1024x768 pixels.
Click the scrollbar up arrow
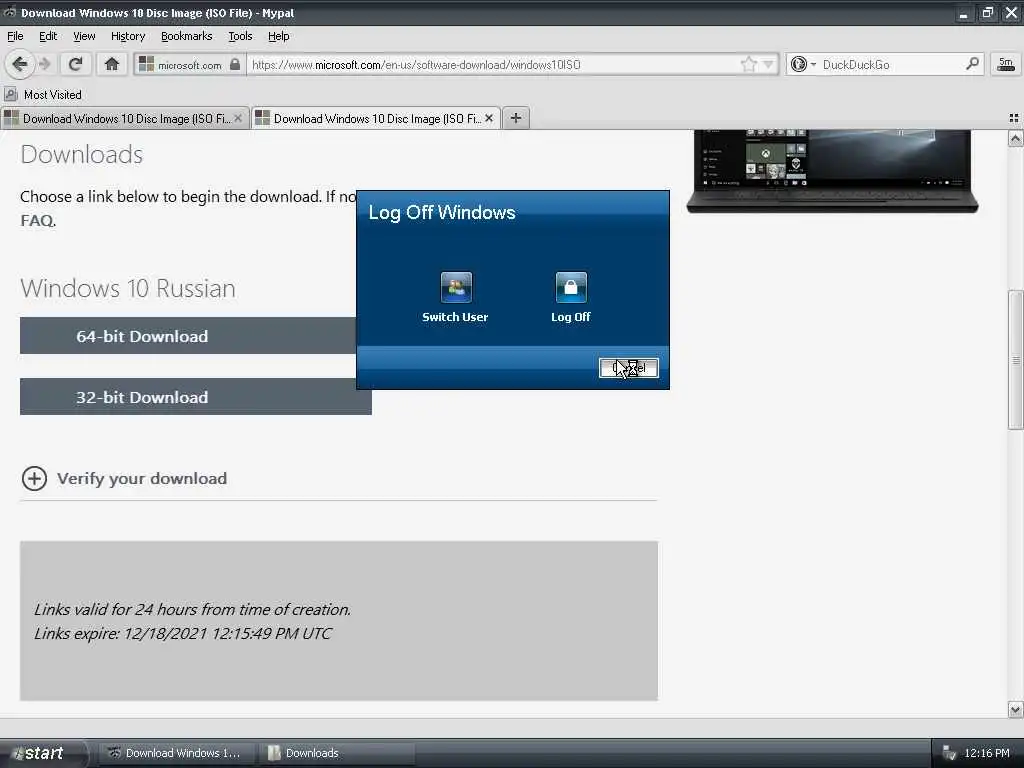tap(1015, 138)
